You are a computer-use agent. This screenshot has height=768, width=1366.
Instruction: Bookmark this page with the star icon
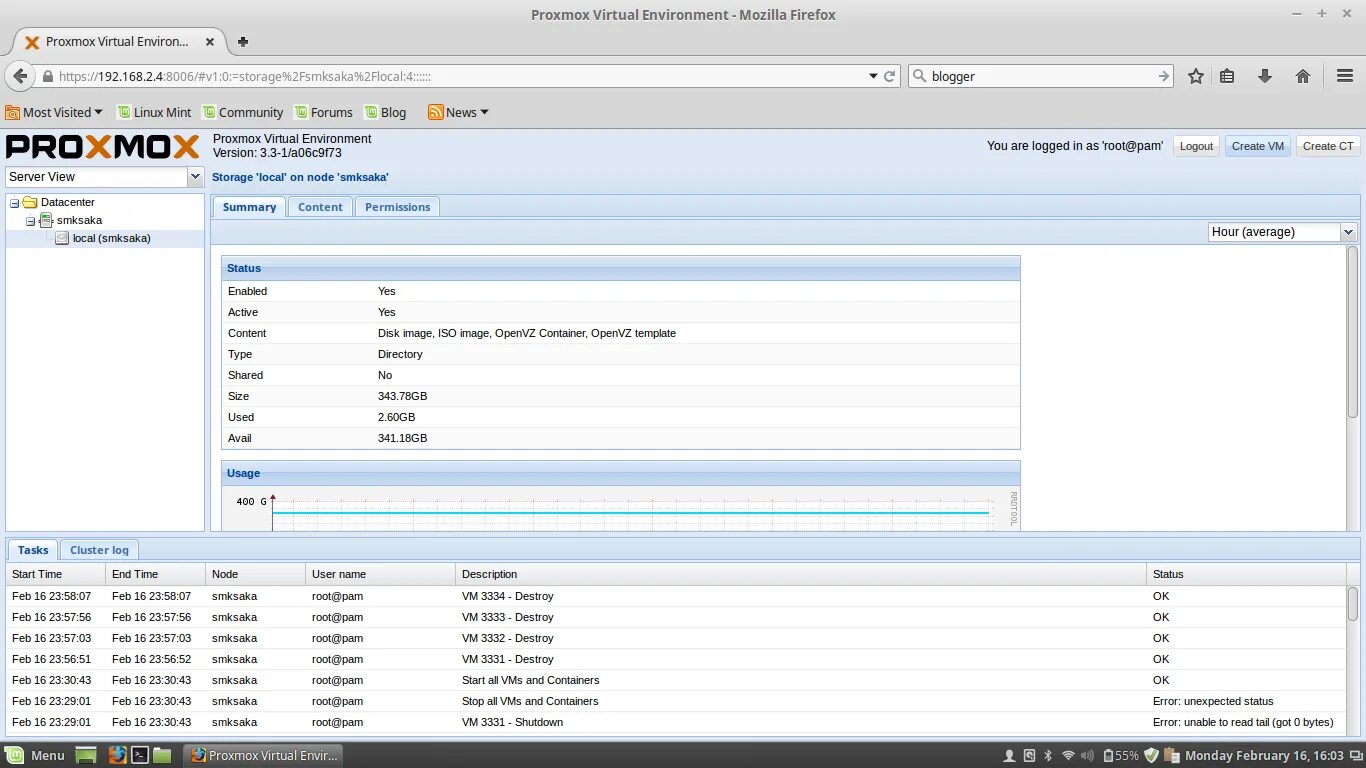(x=1195, y=76)
